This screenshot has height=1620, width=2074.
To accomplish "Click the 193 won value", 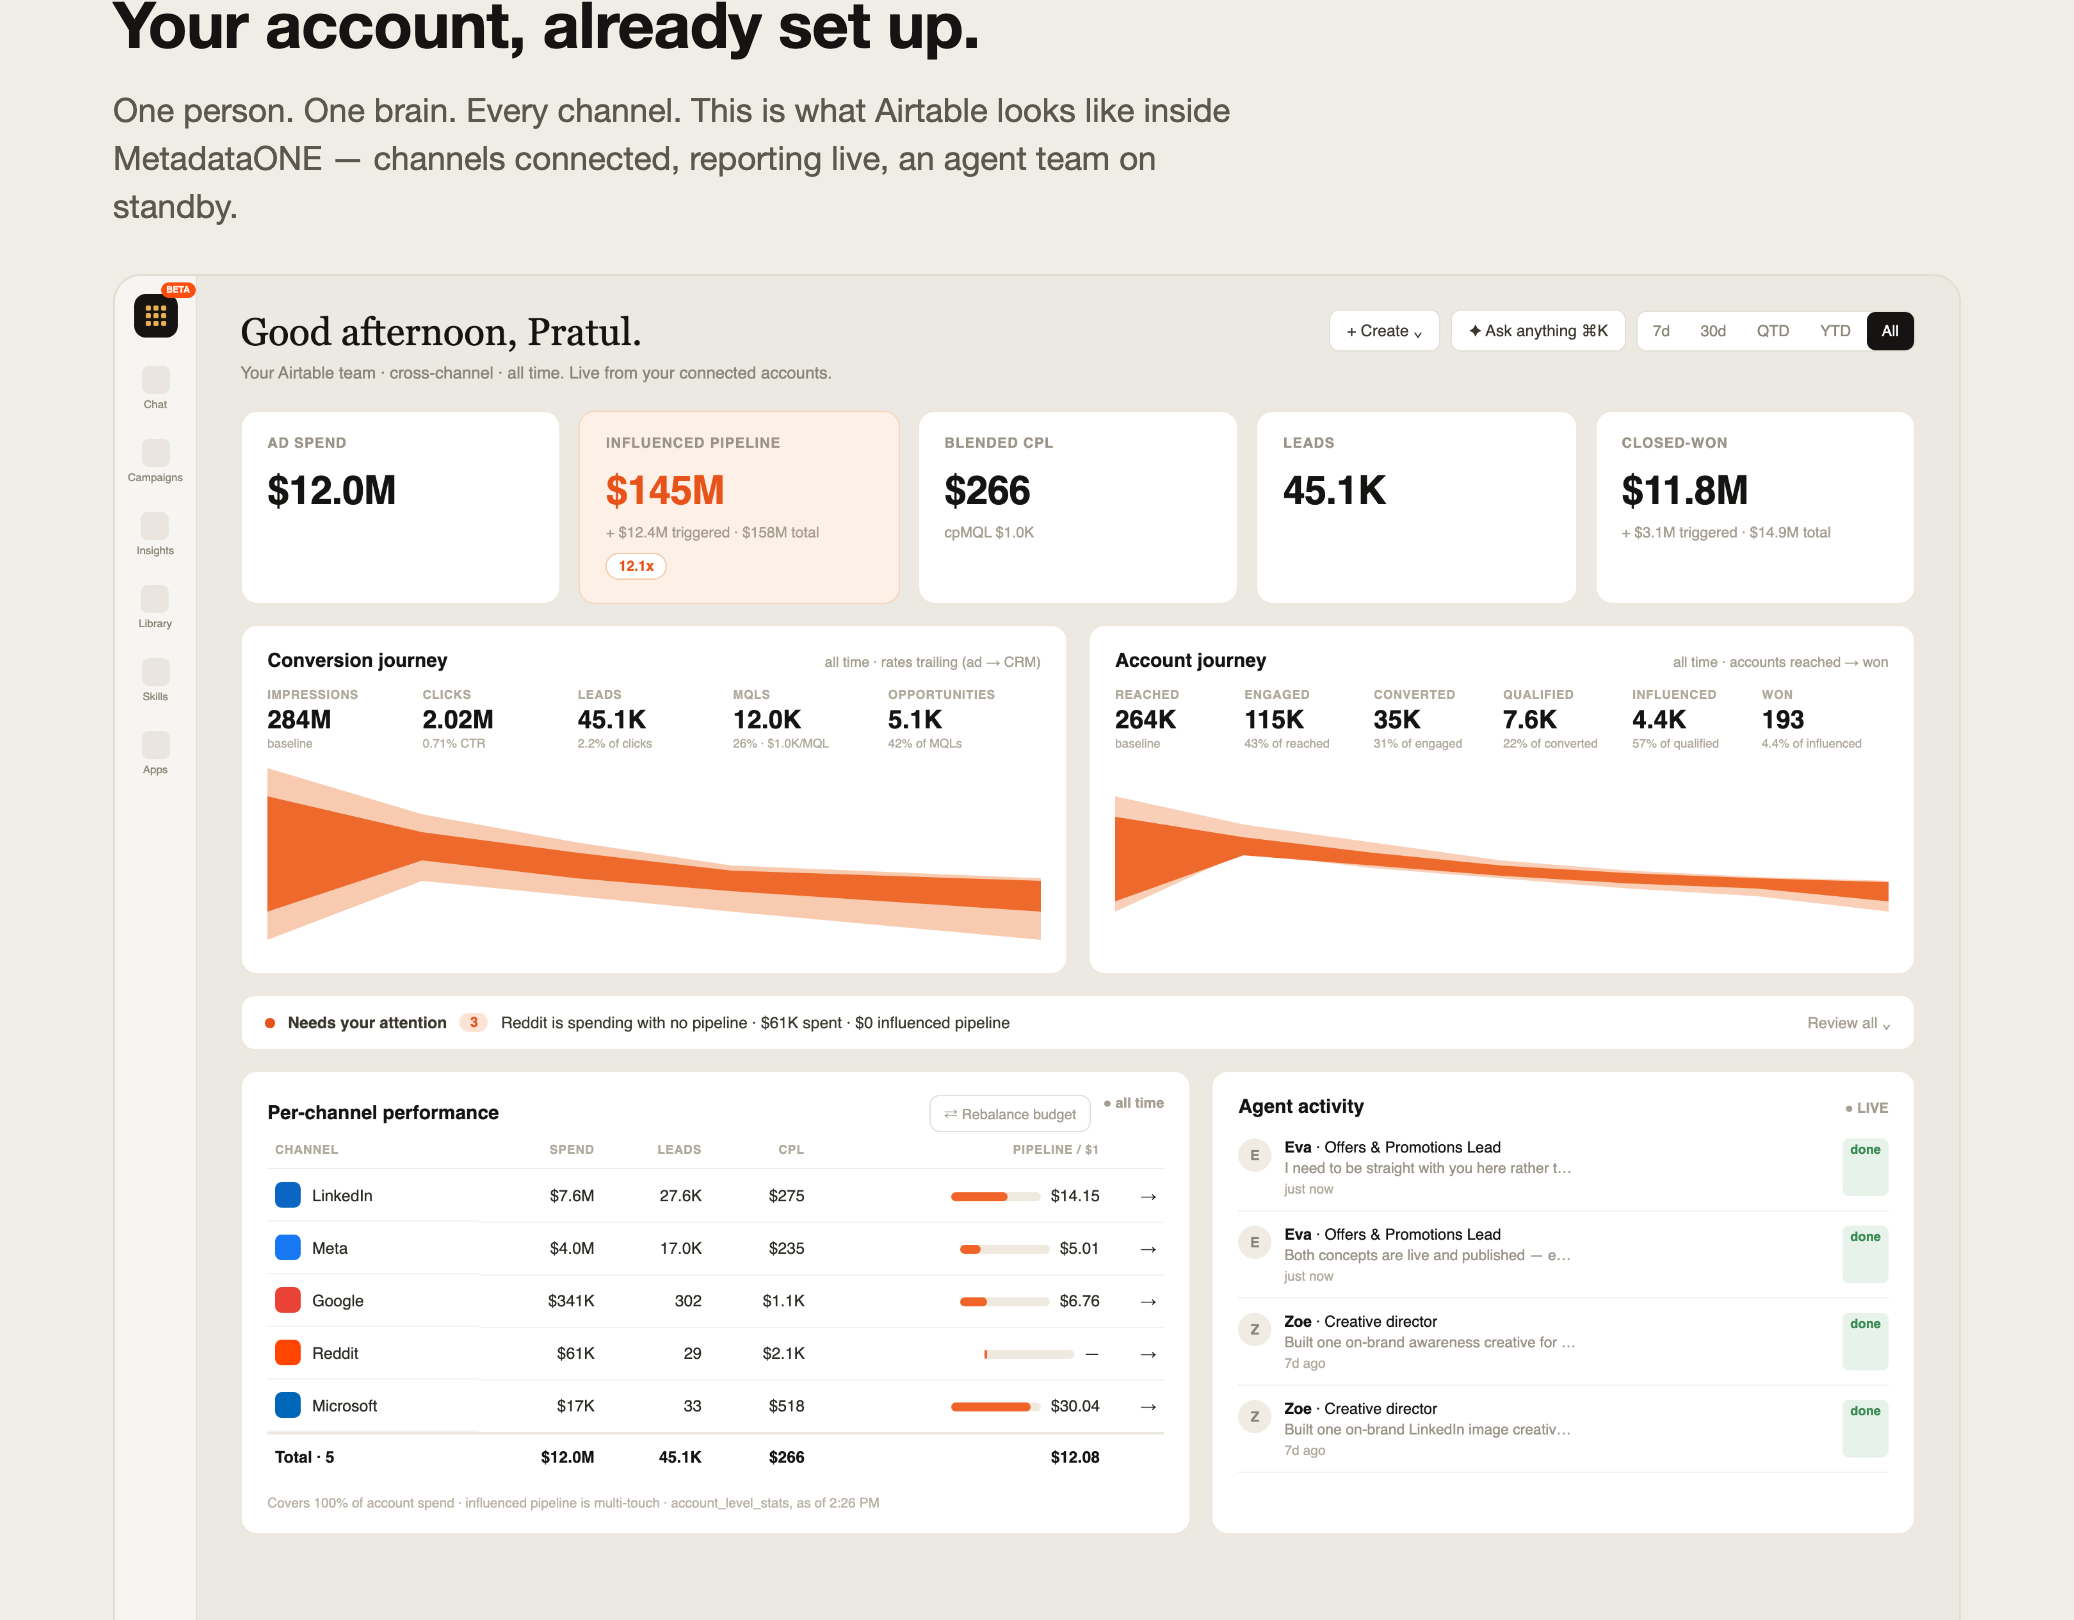I will click(1782, 720).
